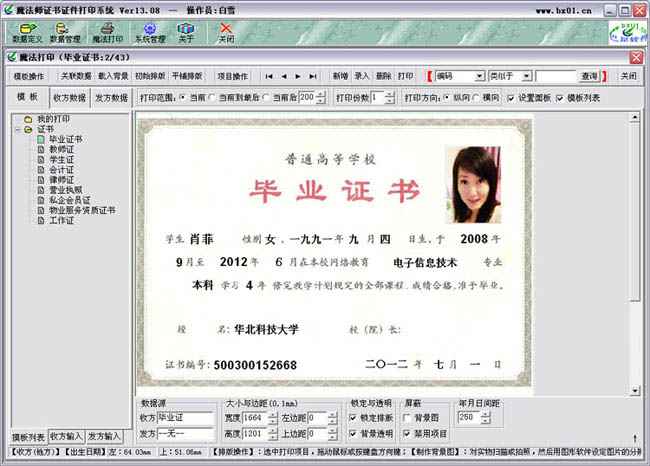Switch to the 收方数据 tab
This screenshot has width=650, height=466.
[69, 98]
